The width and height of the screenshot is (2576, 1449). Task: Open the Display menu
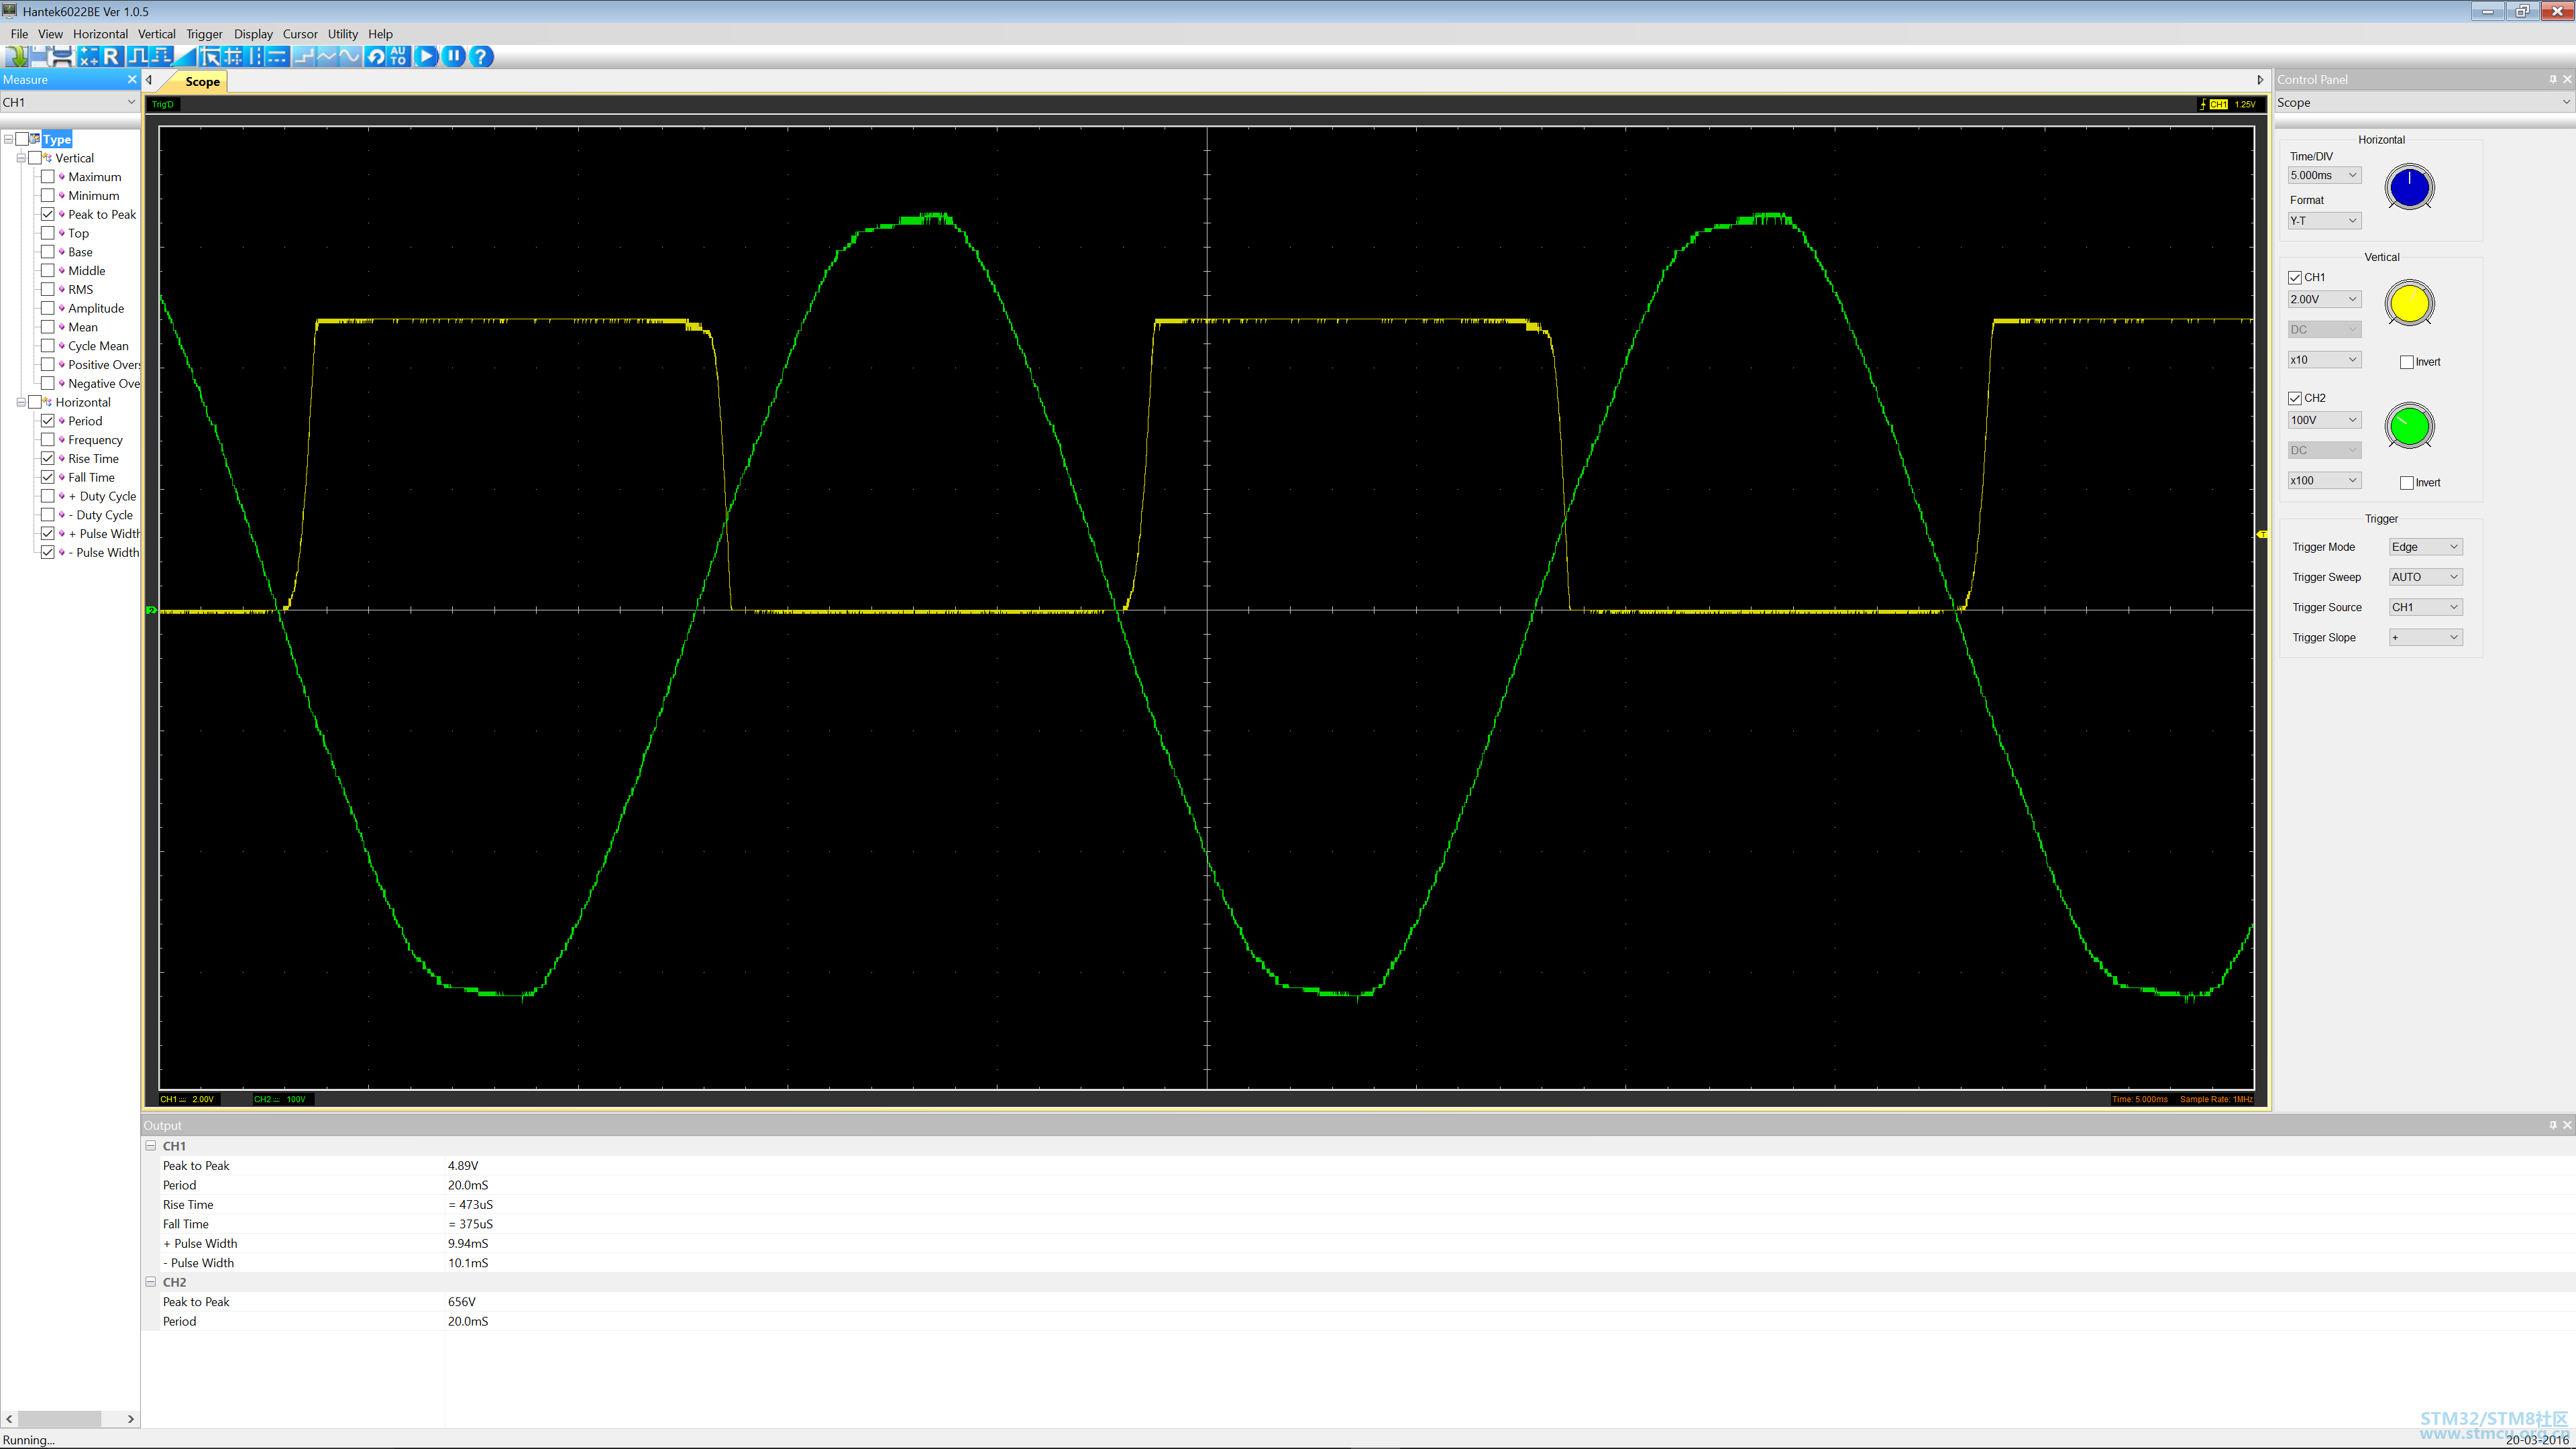pyautogui.click(x=253, y=34)
